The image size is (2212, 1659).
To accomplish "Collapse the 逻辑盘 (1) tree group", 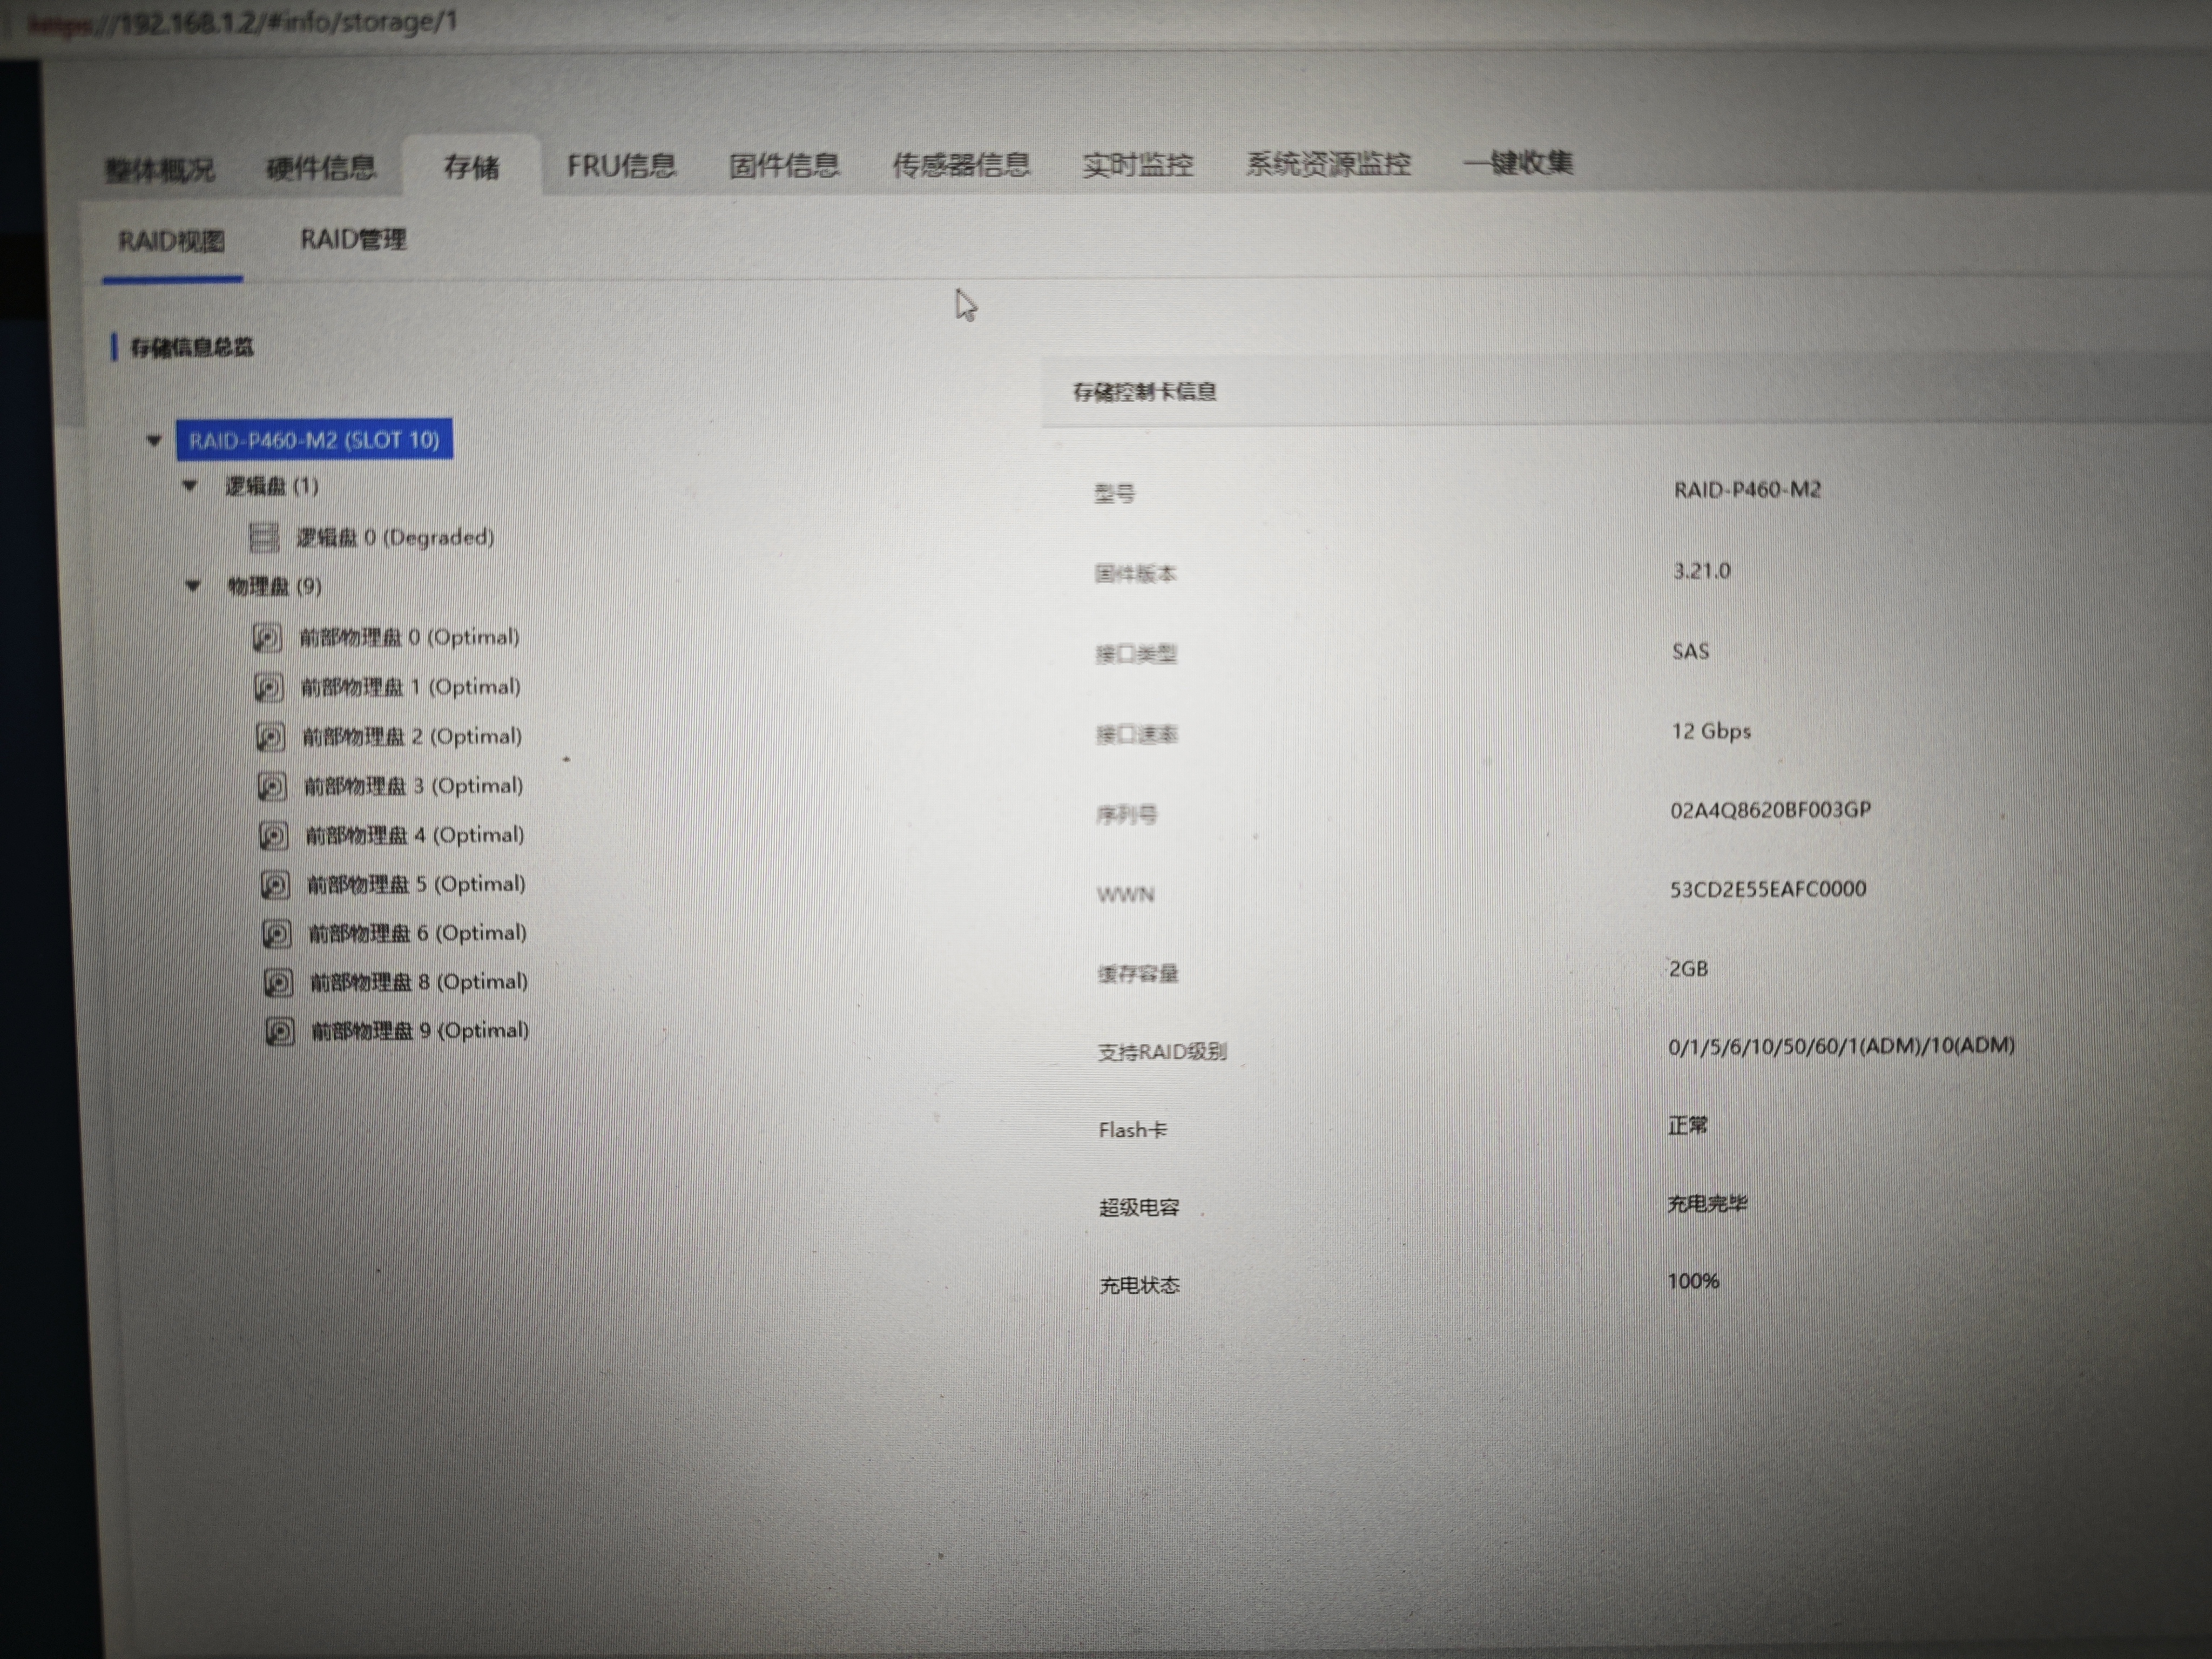I will [190, 486].
